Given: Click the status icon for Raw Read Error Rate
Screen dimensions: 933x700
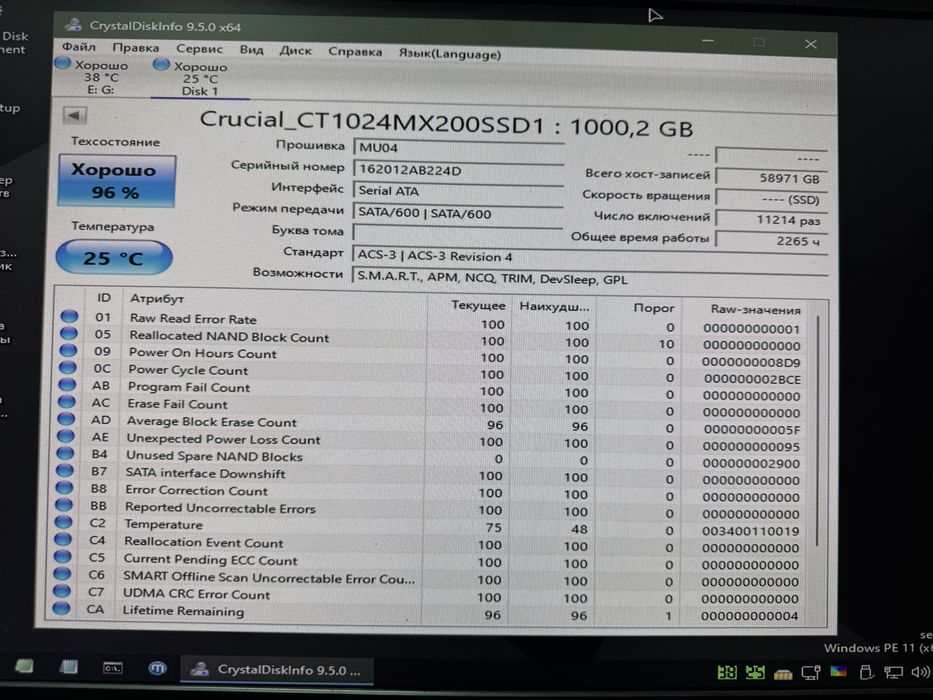Looking at the screenshot, I should (x=70, y=316).
